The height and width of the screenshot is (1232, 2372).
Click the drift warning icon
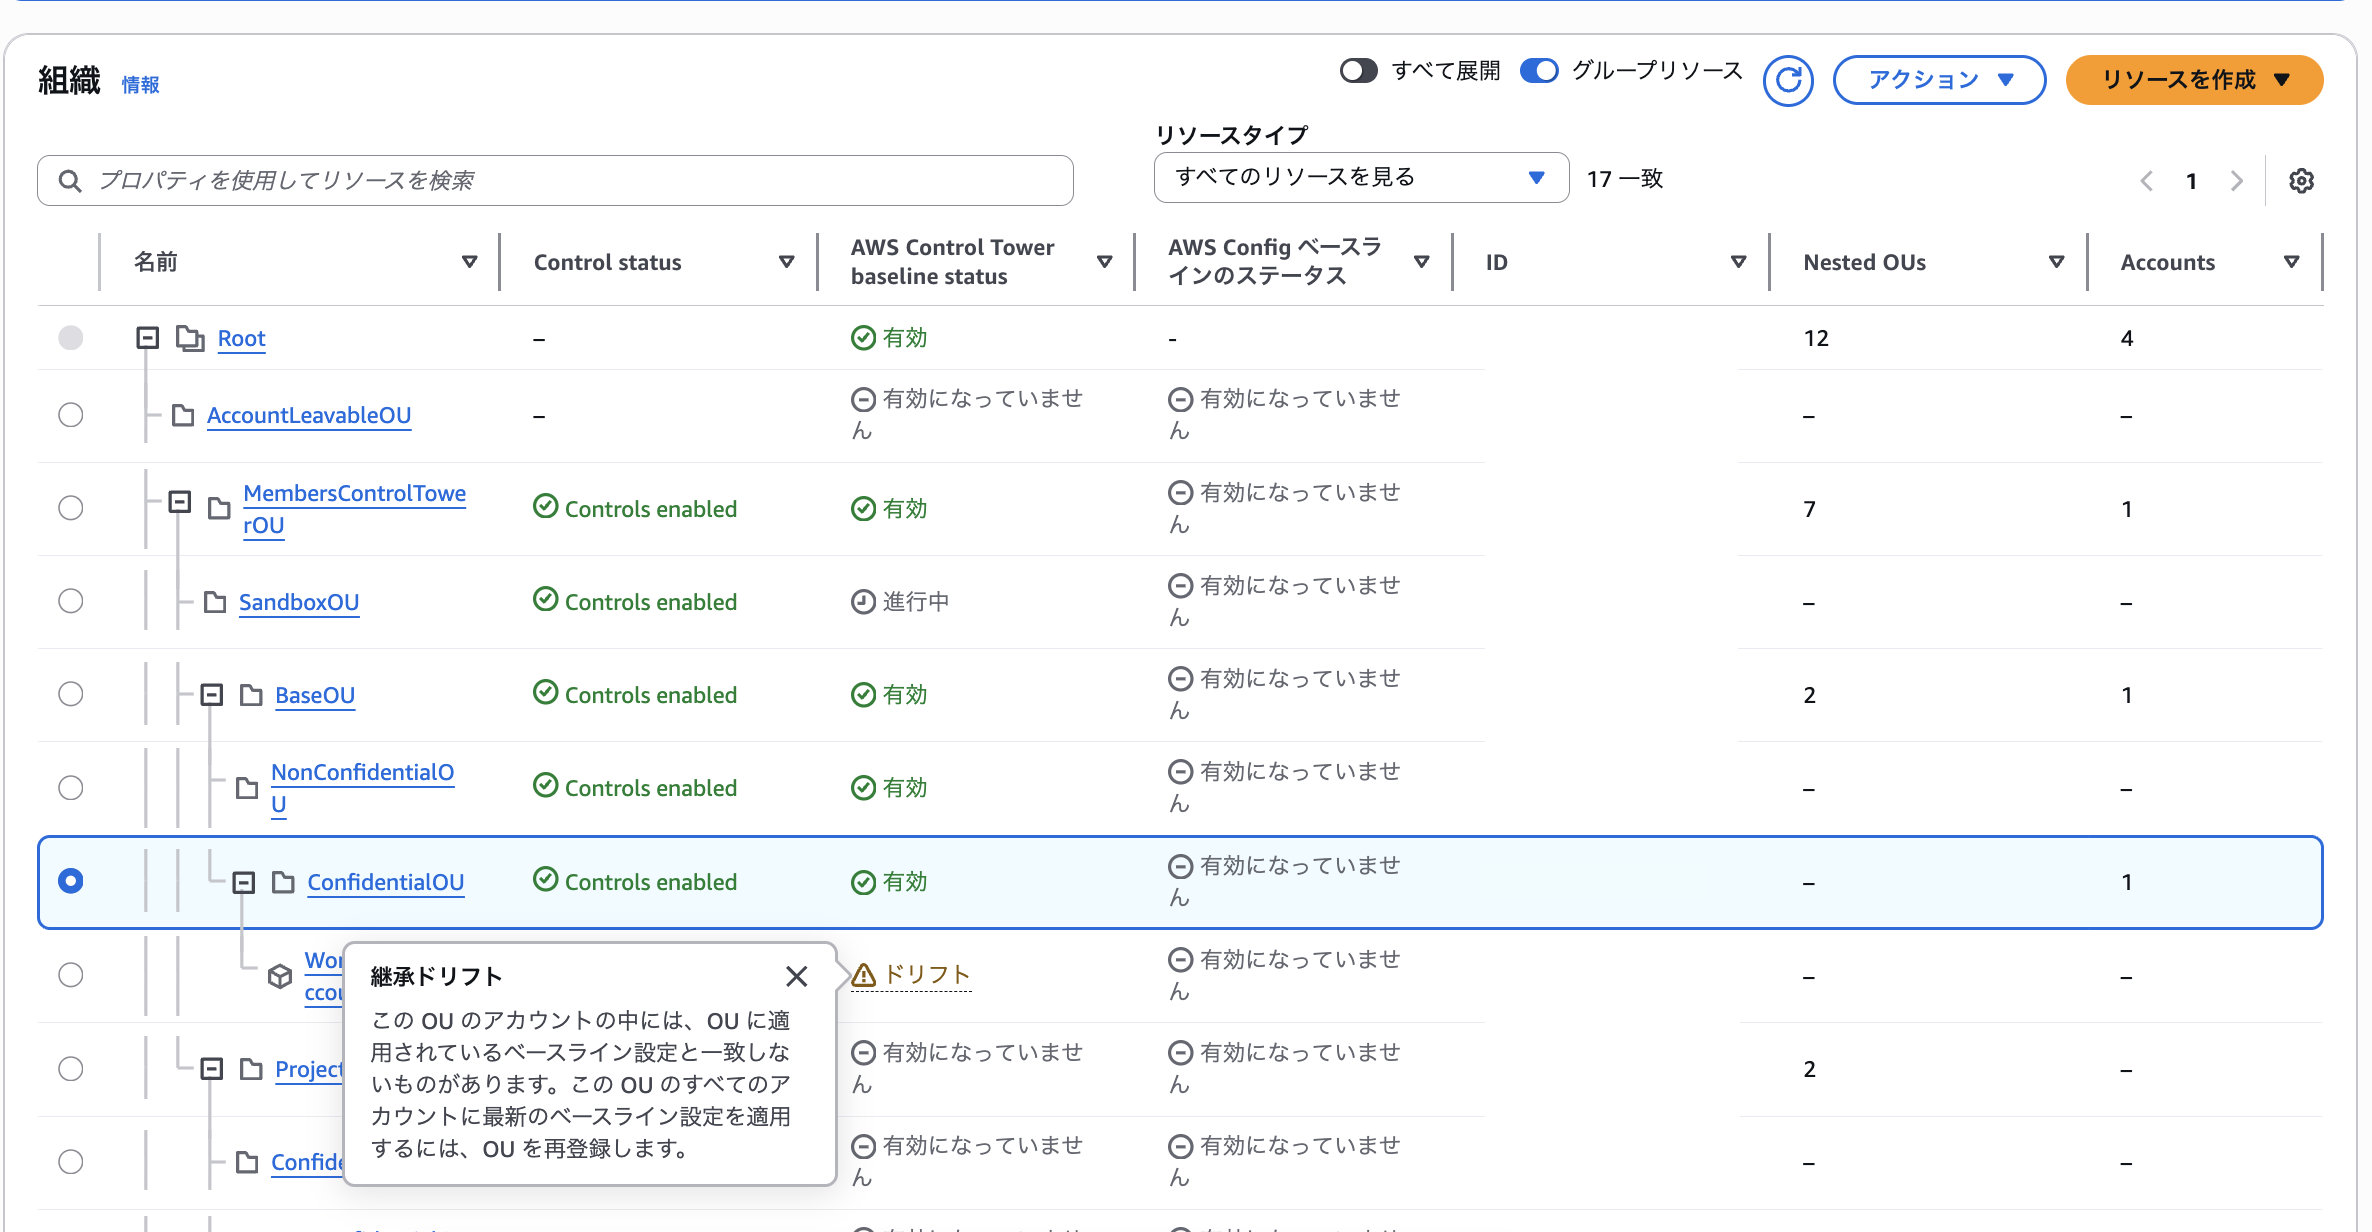(x=863, y=974)
